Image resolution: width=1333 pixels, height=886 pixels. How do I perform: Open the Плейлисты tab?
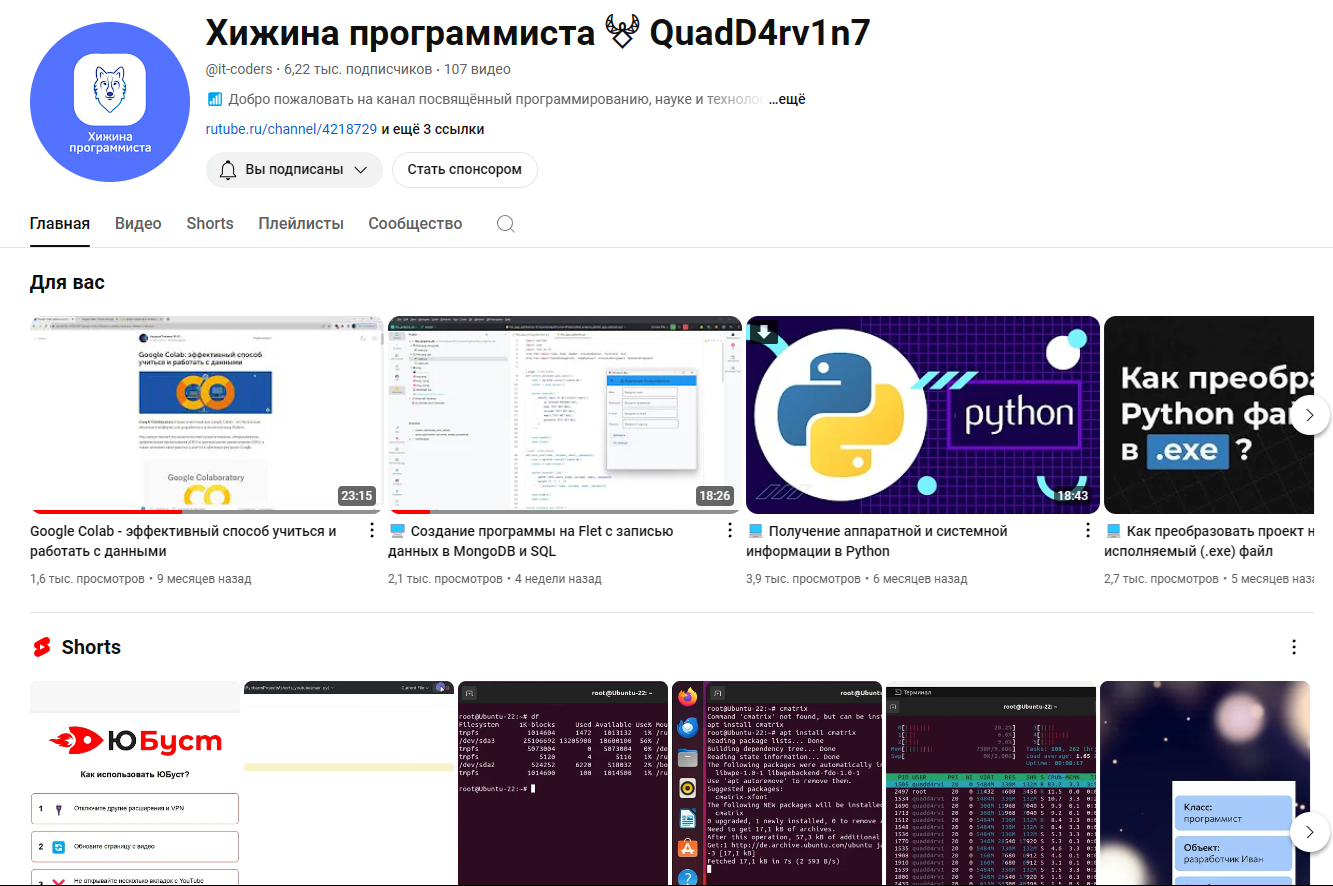click(x=301, y=224)
